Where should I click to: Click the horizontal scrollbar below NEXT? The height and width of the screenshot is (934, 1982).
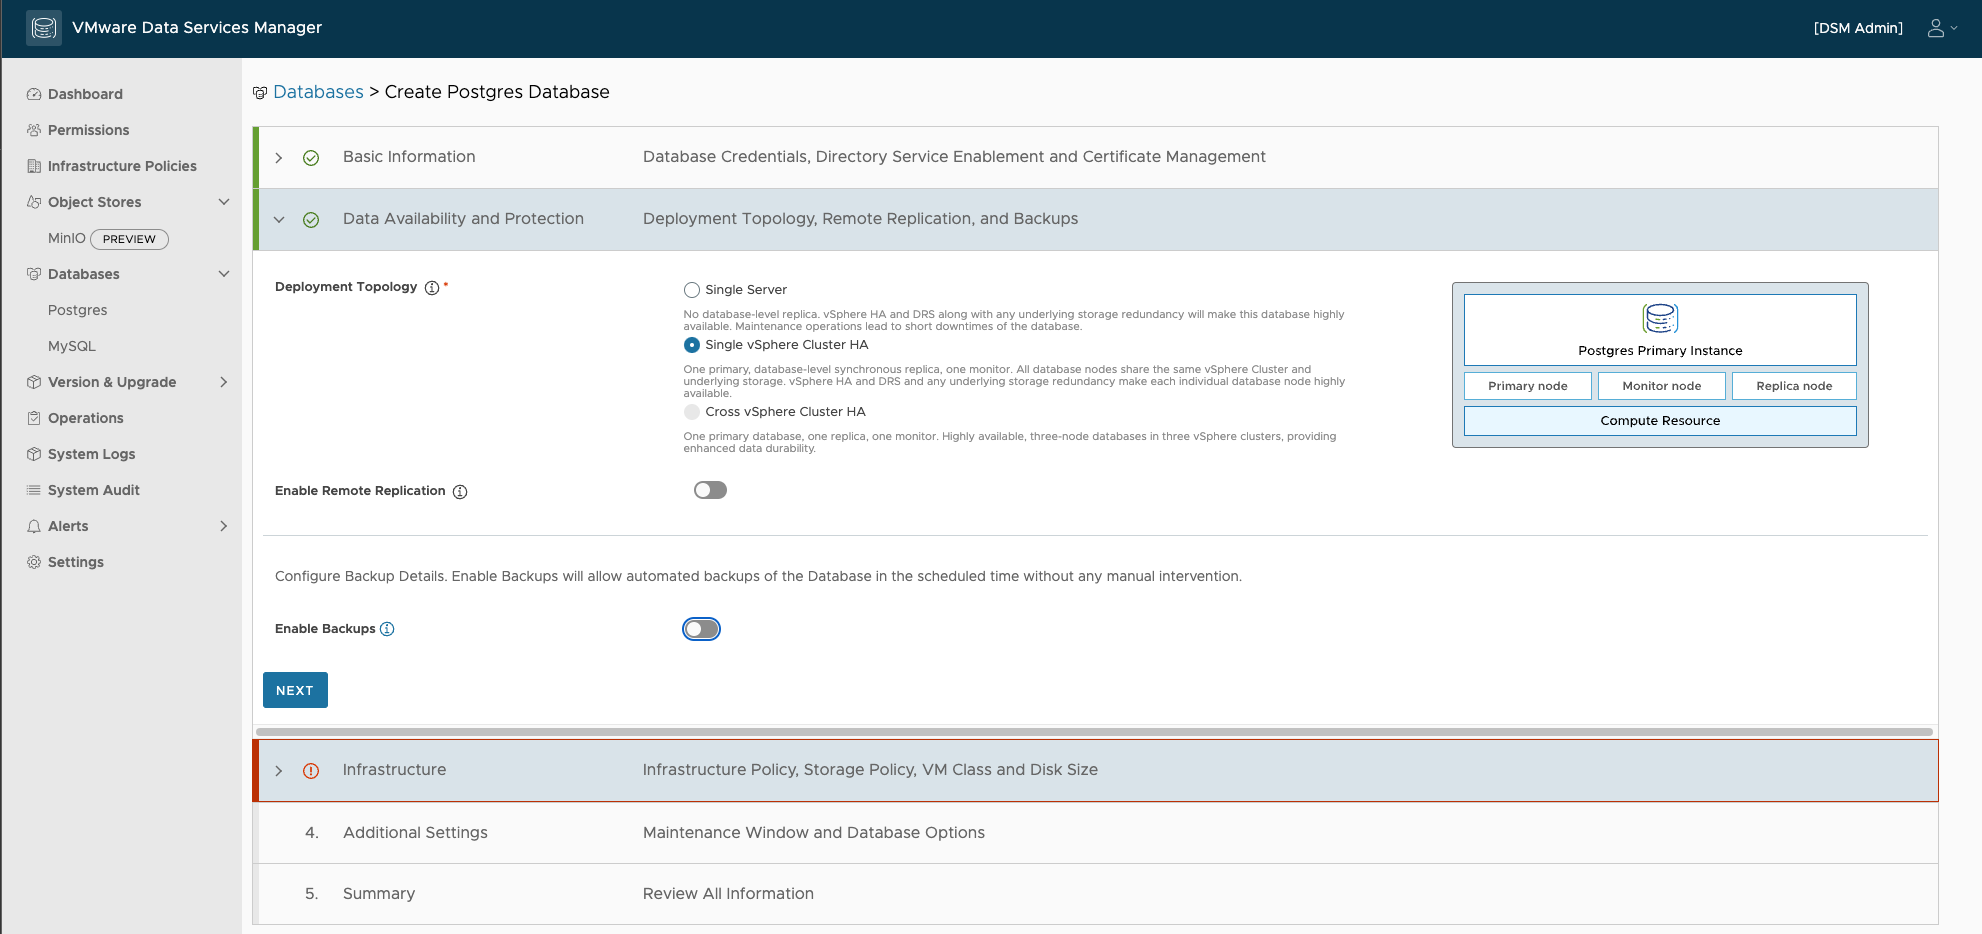(1094, 732)
